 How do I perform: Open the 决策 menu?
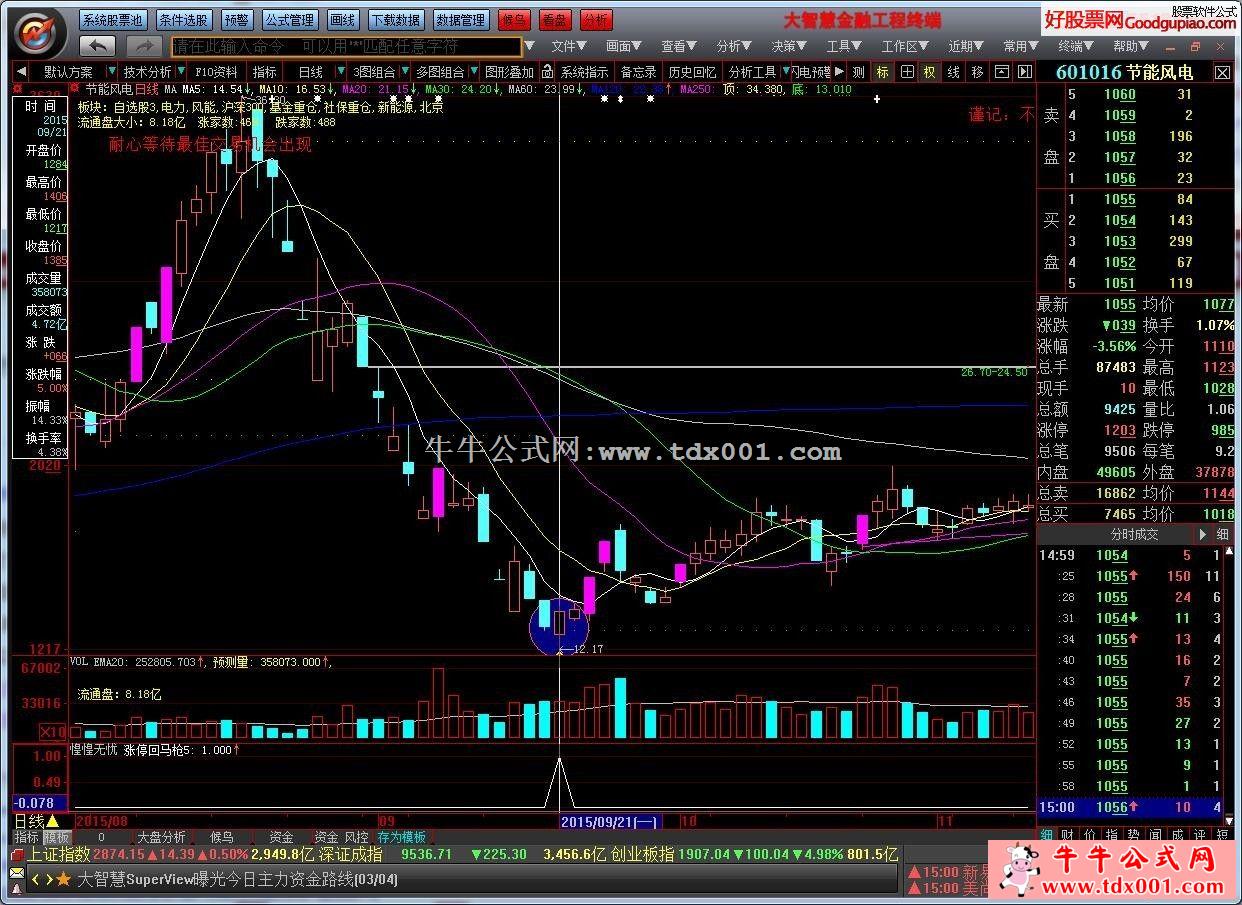[x=790, y=46]
